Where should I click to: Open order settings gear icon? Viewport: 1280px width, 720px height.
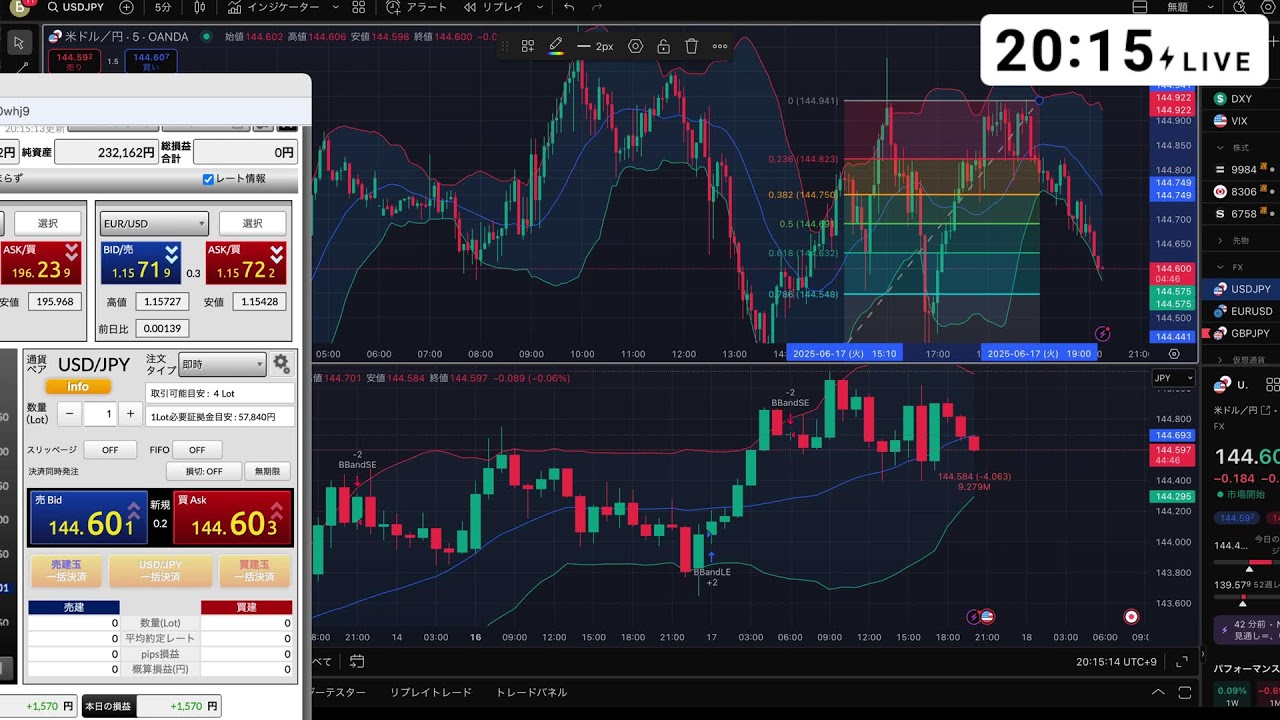pyautogui.click(x=281, y=364)
